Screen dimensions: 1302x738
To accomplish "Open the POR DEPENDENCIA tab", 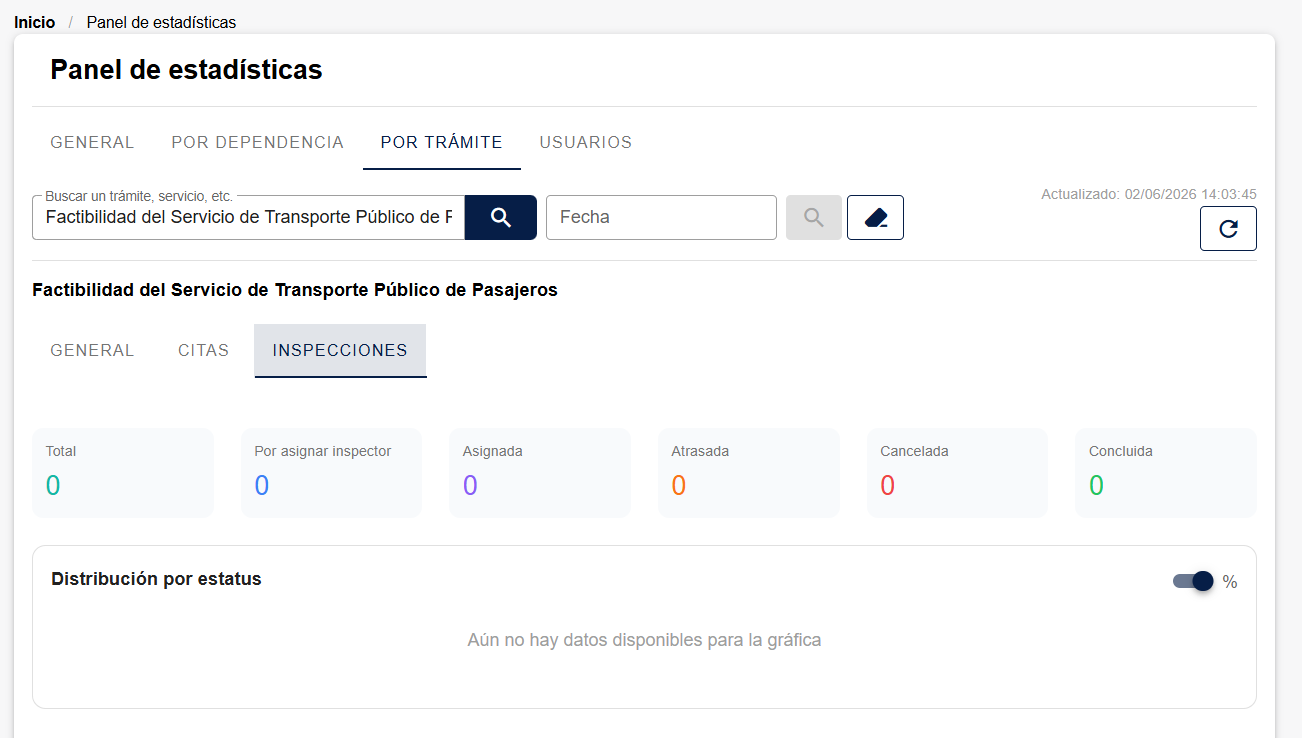I will 258,142.
